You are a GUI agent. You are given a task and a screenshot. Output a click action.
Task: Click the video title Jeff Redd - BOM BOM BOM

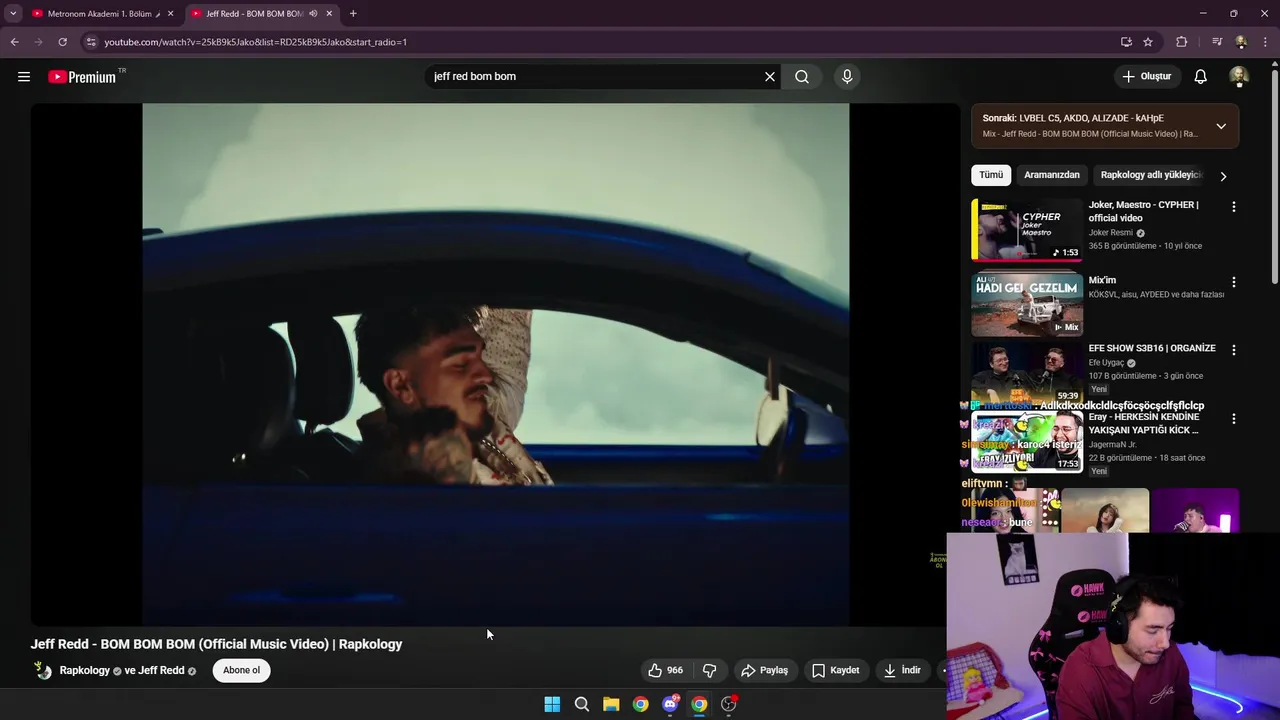click(216, 644)
